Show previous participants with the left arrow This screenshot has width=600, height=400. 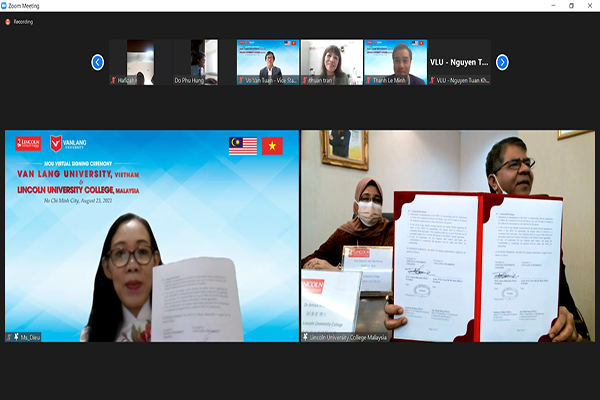[98, 62]
